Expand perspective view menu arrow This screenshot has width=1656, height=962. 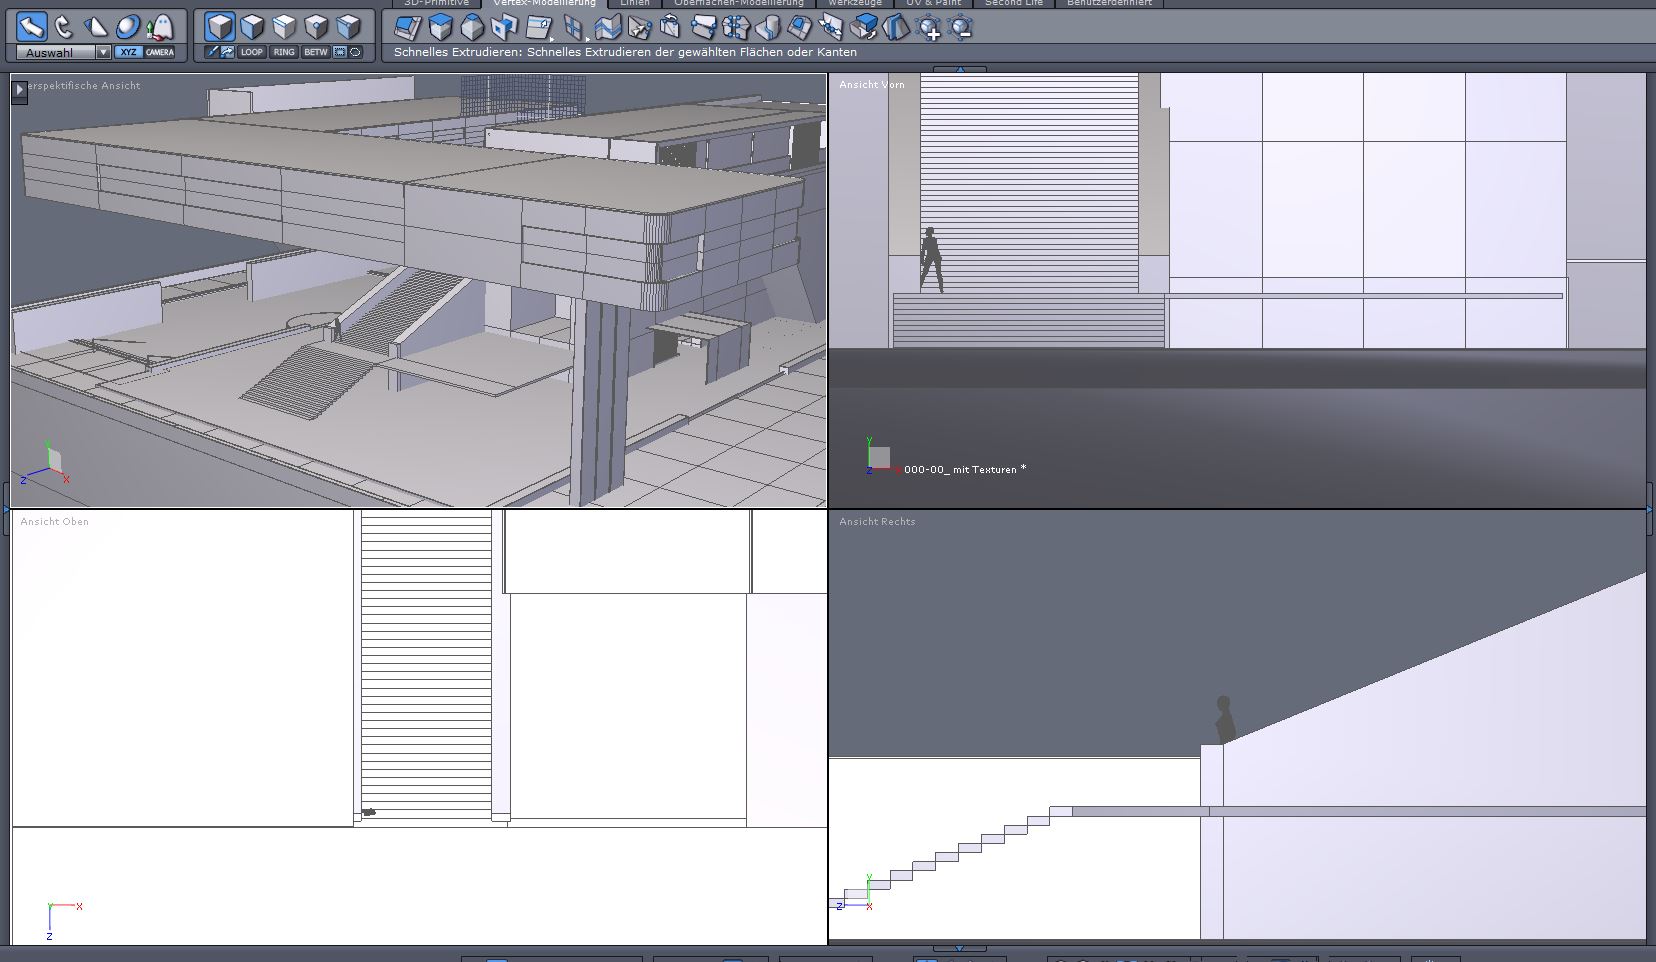point(19,90)
